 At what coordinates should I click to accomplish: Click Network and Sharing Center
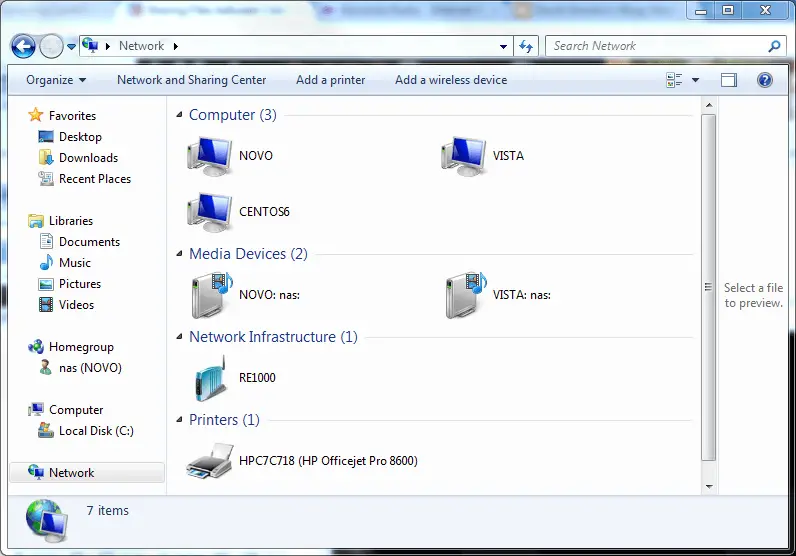point(191,80)
